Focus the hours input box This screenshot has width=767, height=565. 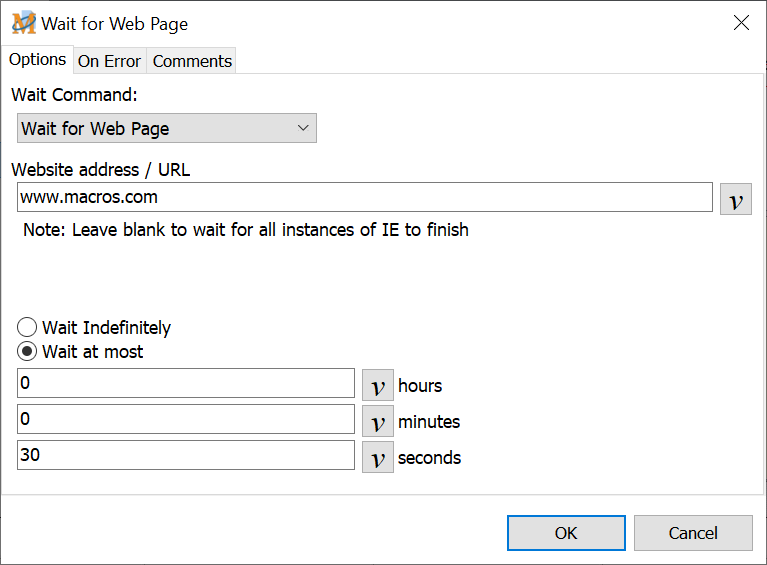pos(186,384)
